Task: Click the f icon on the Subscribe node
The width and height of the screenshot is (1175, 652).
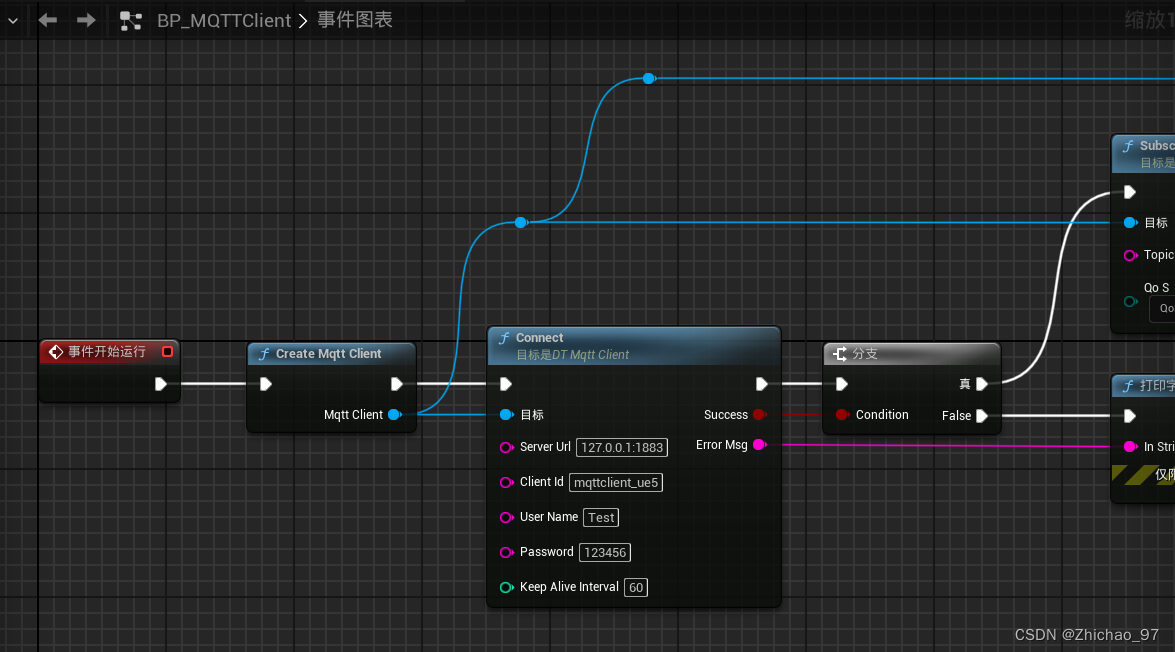Action: 1130,145
